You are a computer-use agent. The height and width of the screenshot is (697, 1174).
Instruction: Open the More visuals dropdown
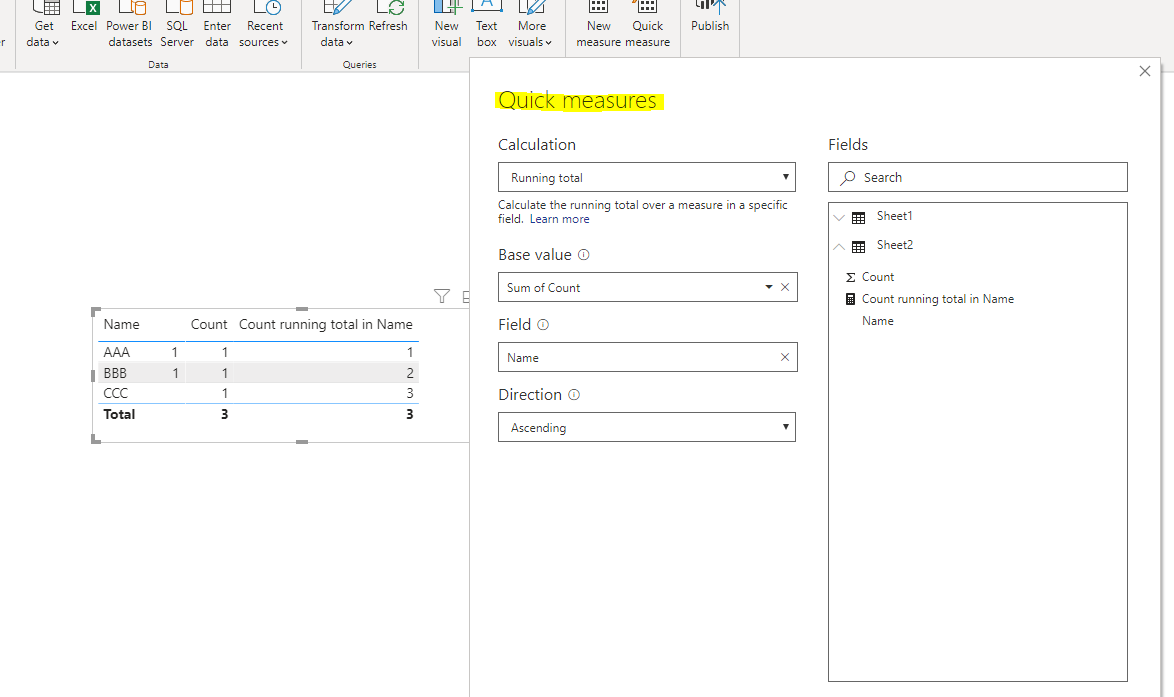click(531, 25)
